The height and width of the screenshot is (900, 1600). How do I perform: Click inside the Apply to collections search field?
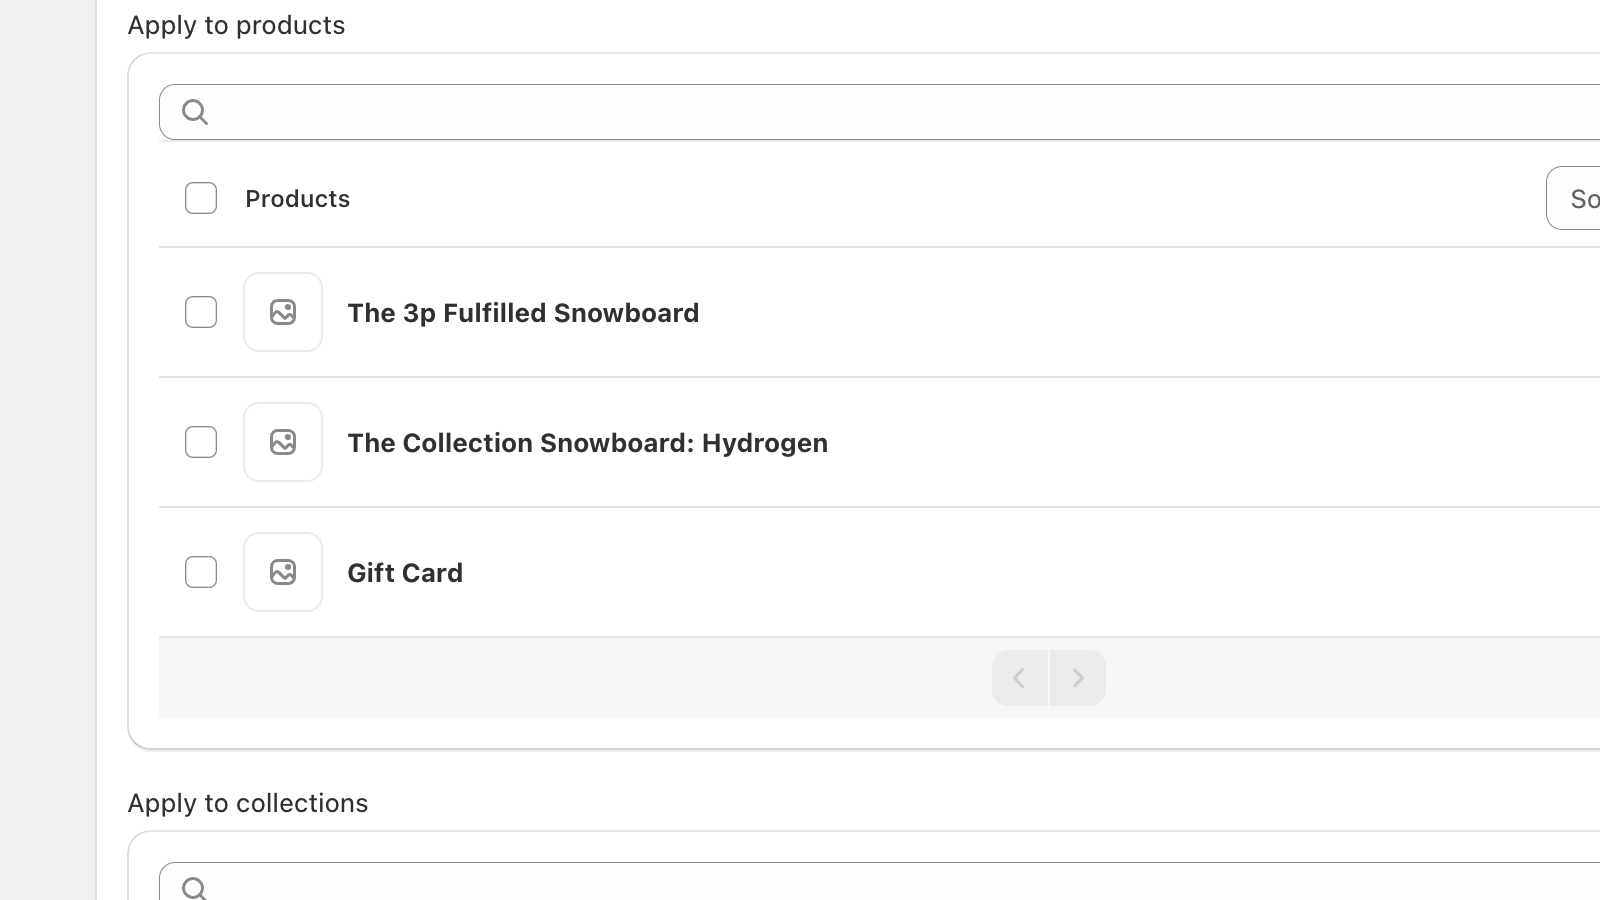(600, 887)
